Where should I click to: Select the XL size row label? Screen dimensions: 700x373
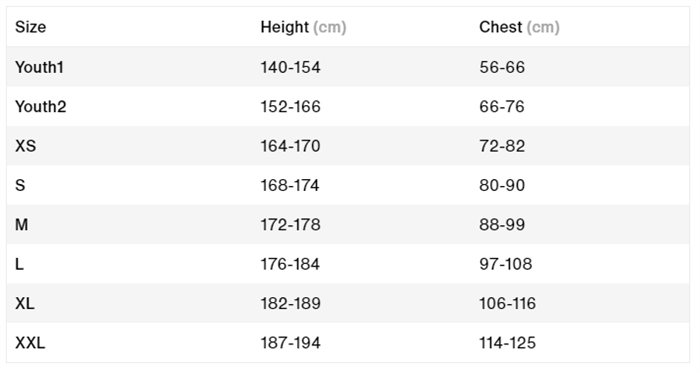point(25,303)
